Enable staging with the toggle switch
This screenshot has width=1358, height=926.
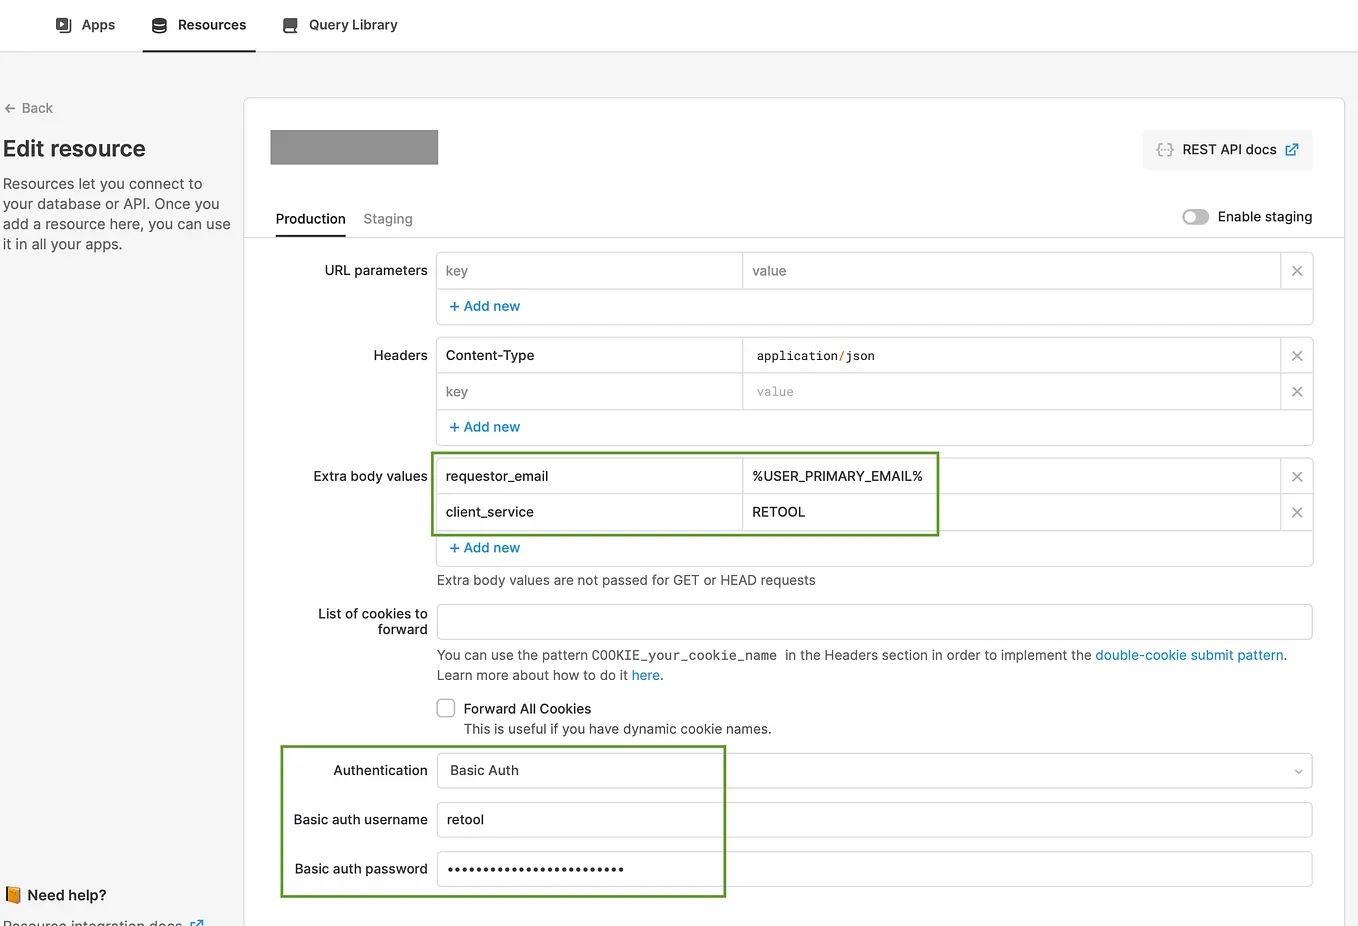point(1195,216)
